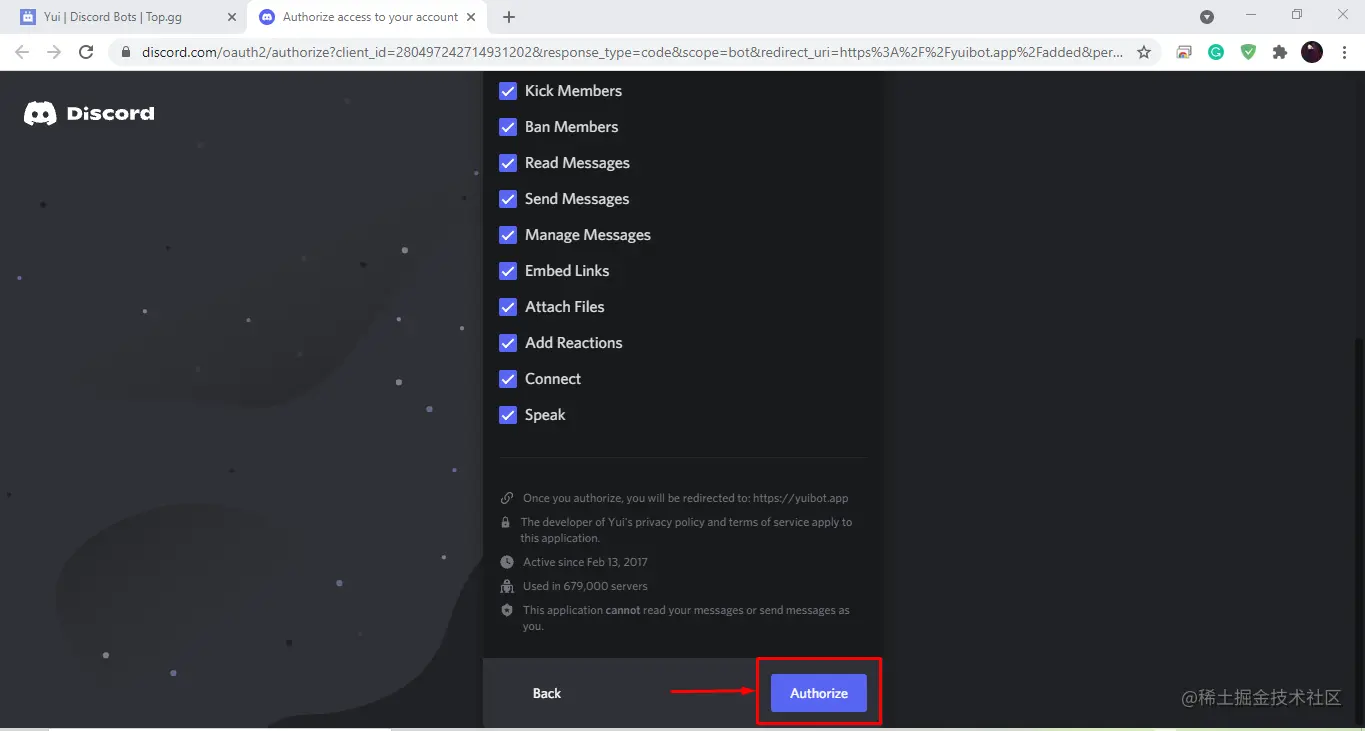Image resolution: width=1365 pixels, height=731 pixels.
Task: Open a new browser tab
Action: [509, 17]
